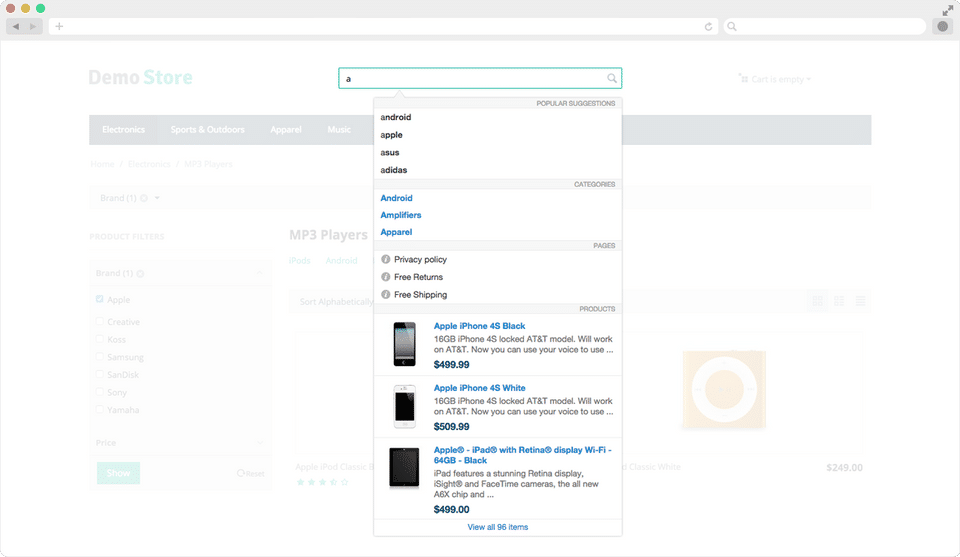Viewport: 960px width, 557px height.
Task: Click the Show filter button
Action: (x=118, y=473)
